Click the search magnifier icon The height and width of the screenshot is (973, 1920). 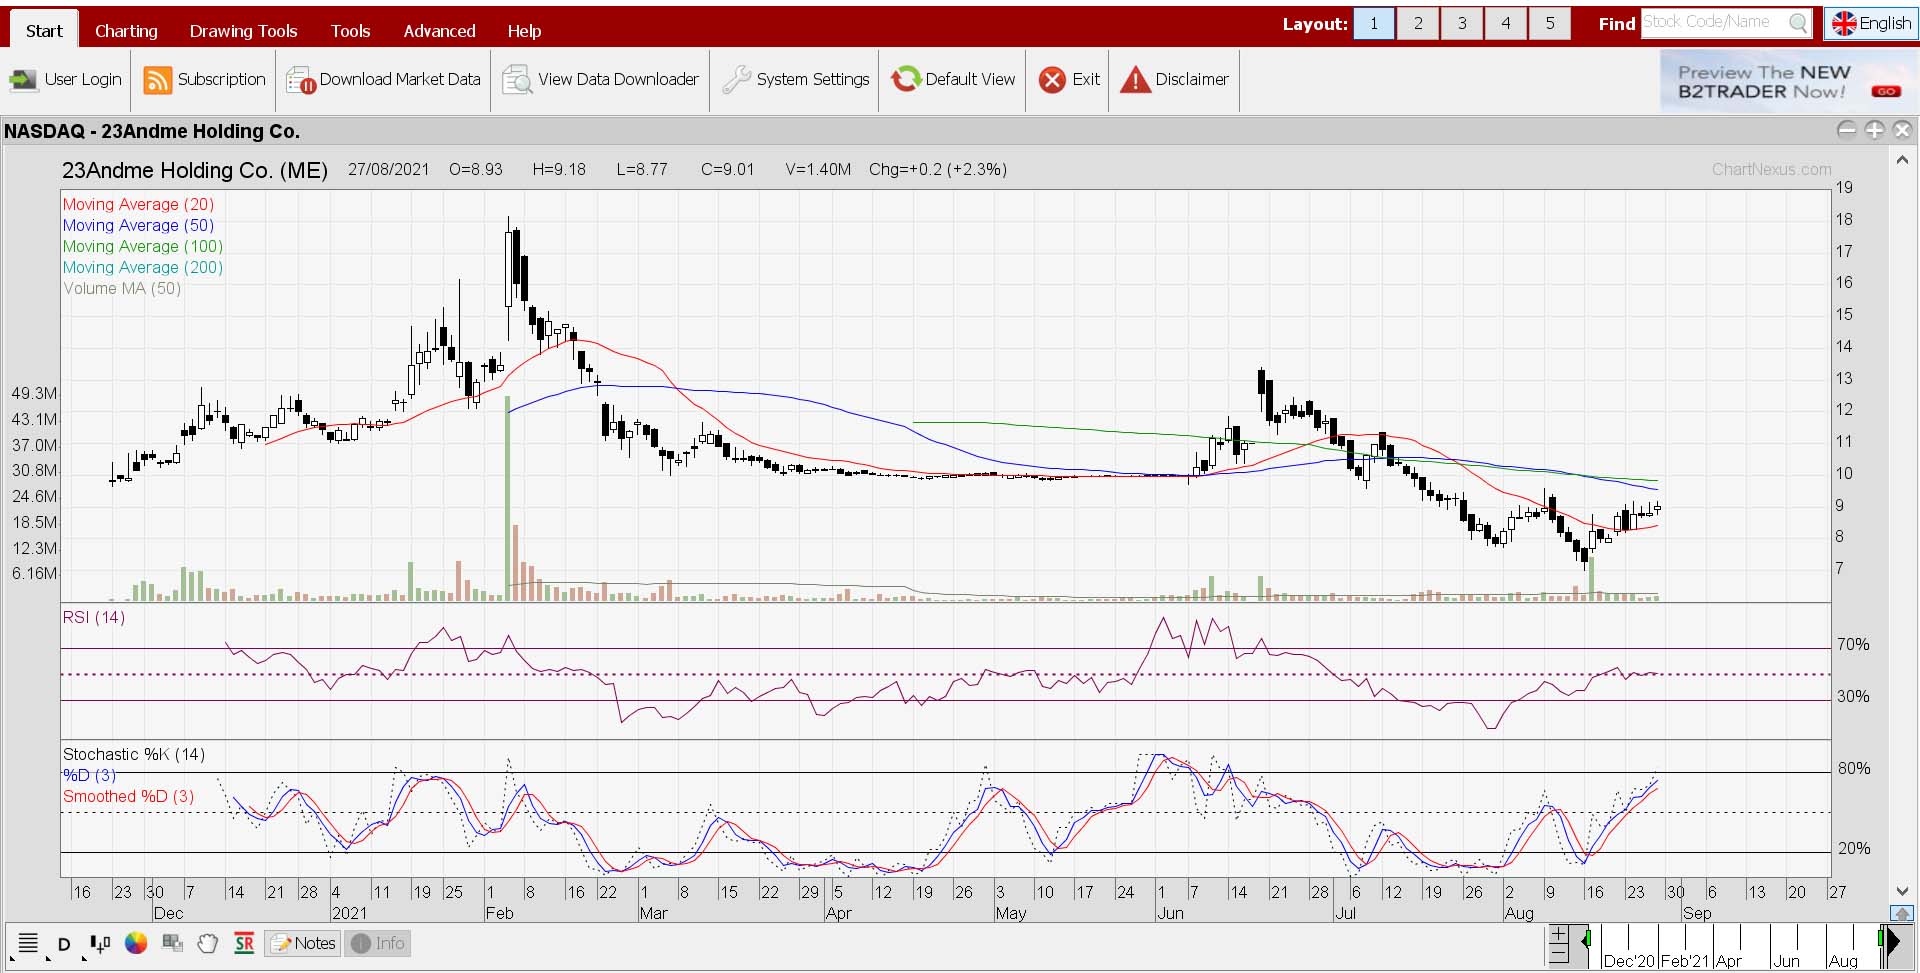1798,23
